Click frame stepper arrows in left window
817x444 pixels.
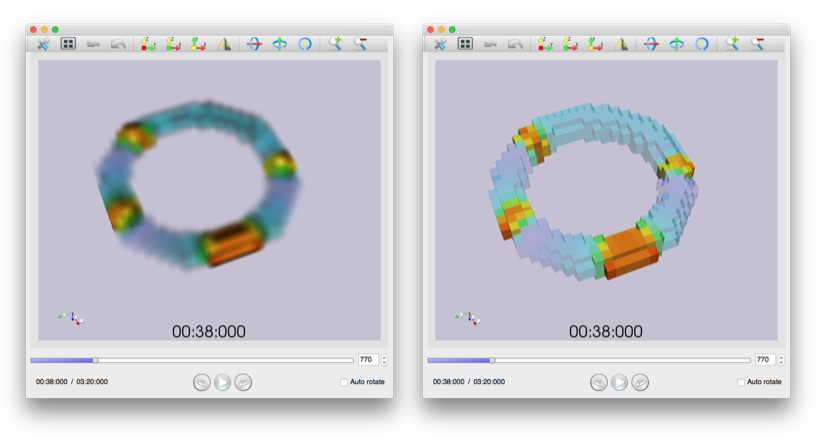384,360
